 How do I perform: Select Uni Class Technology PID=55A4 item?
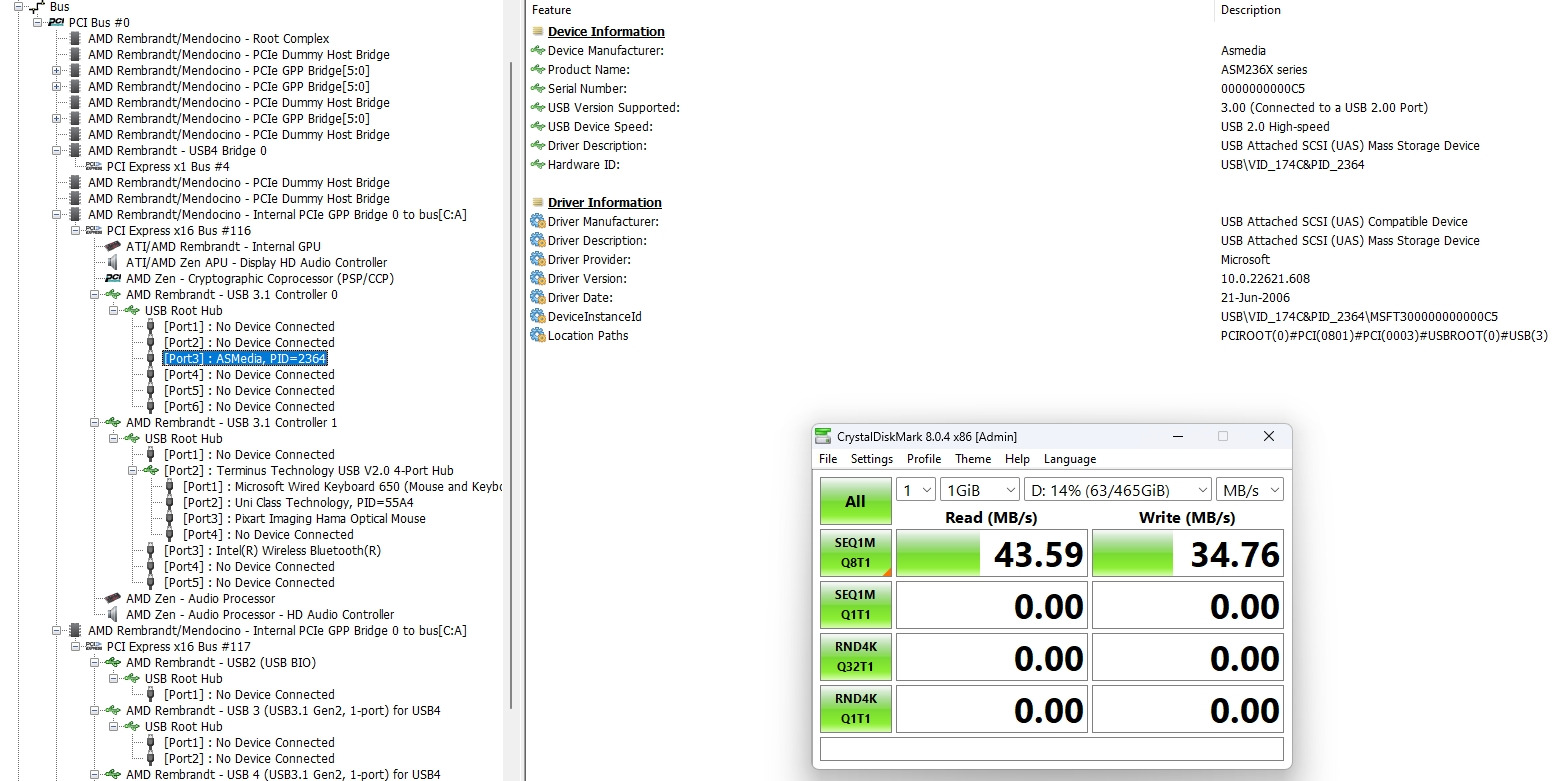tap(298, 503)
